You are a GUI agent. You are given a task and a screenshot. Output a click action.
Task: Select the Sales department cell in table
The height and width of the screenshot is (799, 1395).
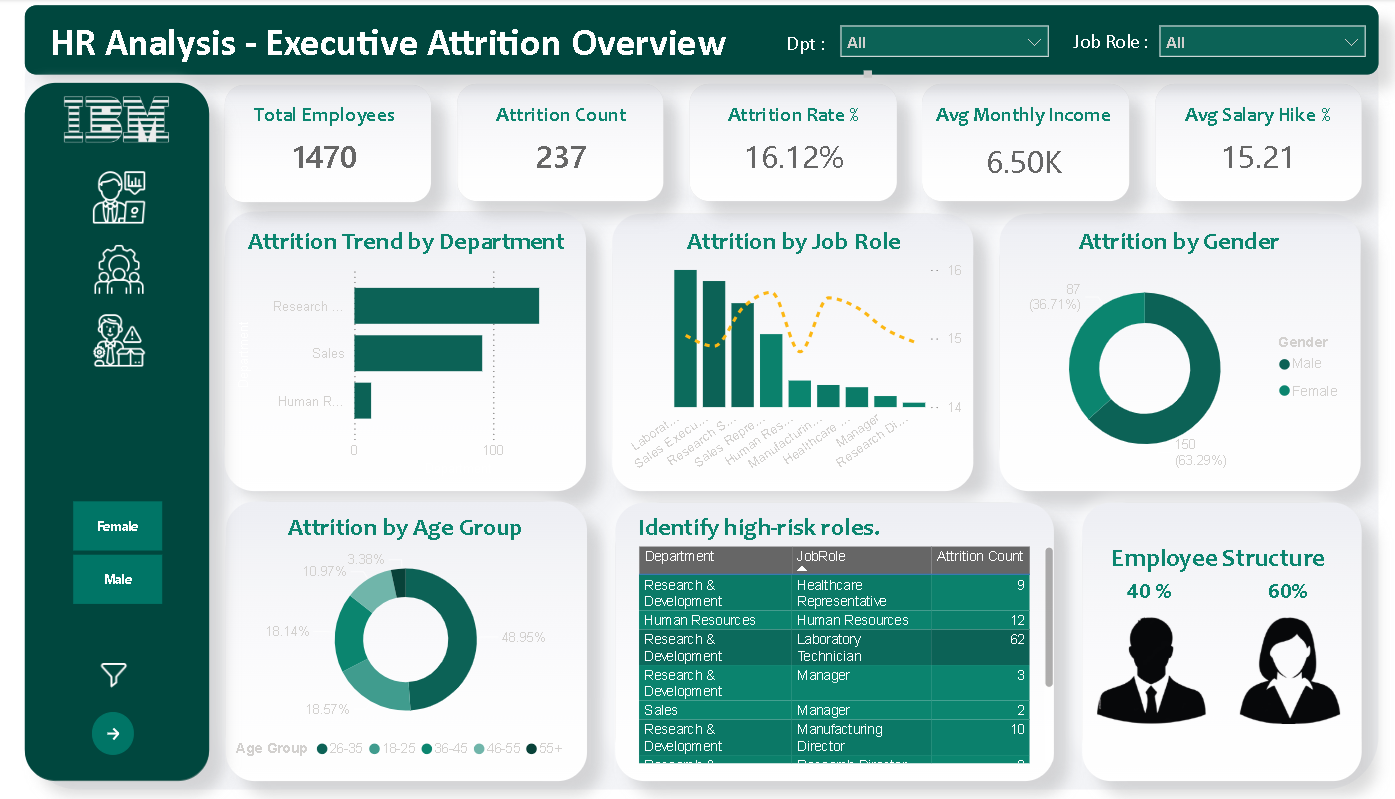tap(715, 710)
